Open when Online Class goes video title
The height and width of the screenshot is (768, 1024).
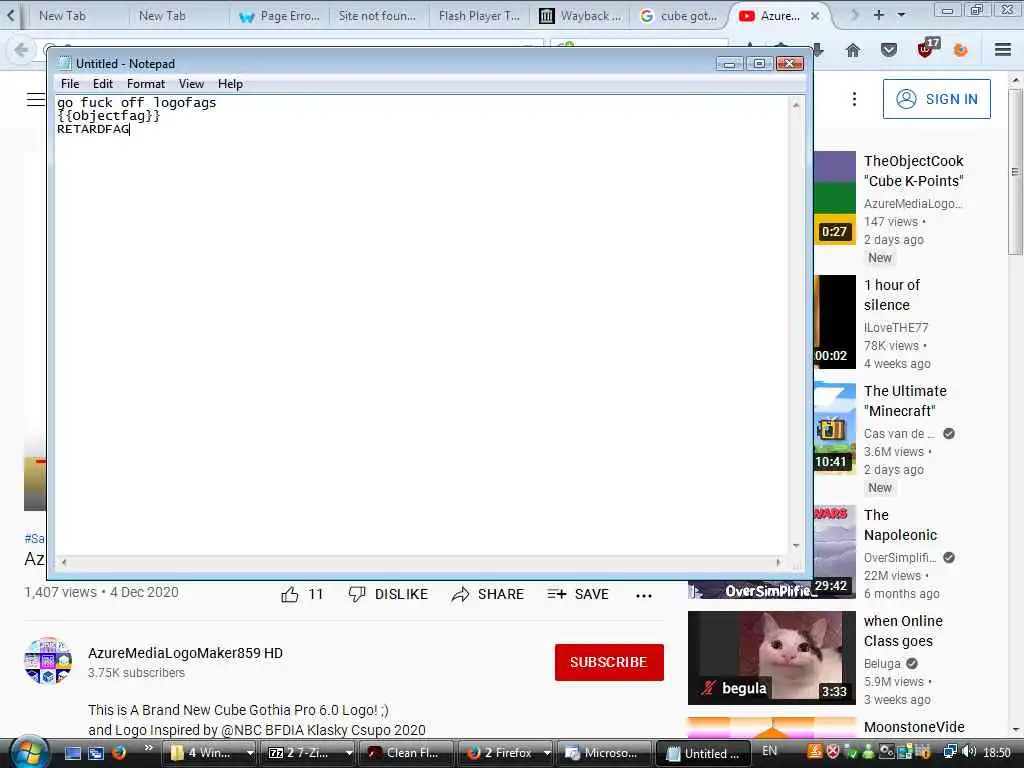pyautogui.click(x=903, y=631)
